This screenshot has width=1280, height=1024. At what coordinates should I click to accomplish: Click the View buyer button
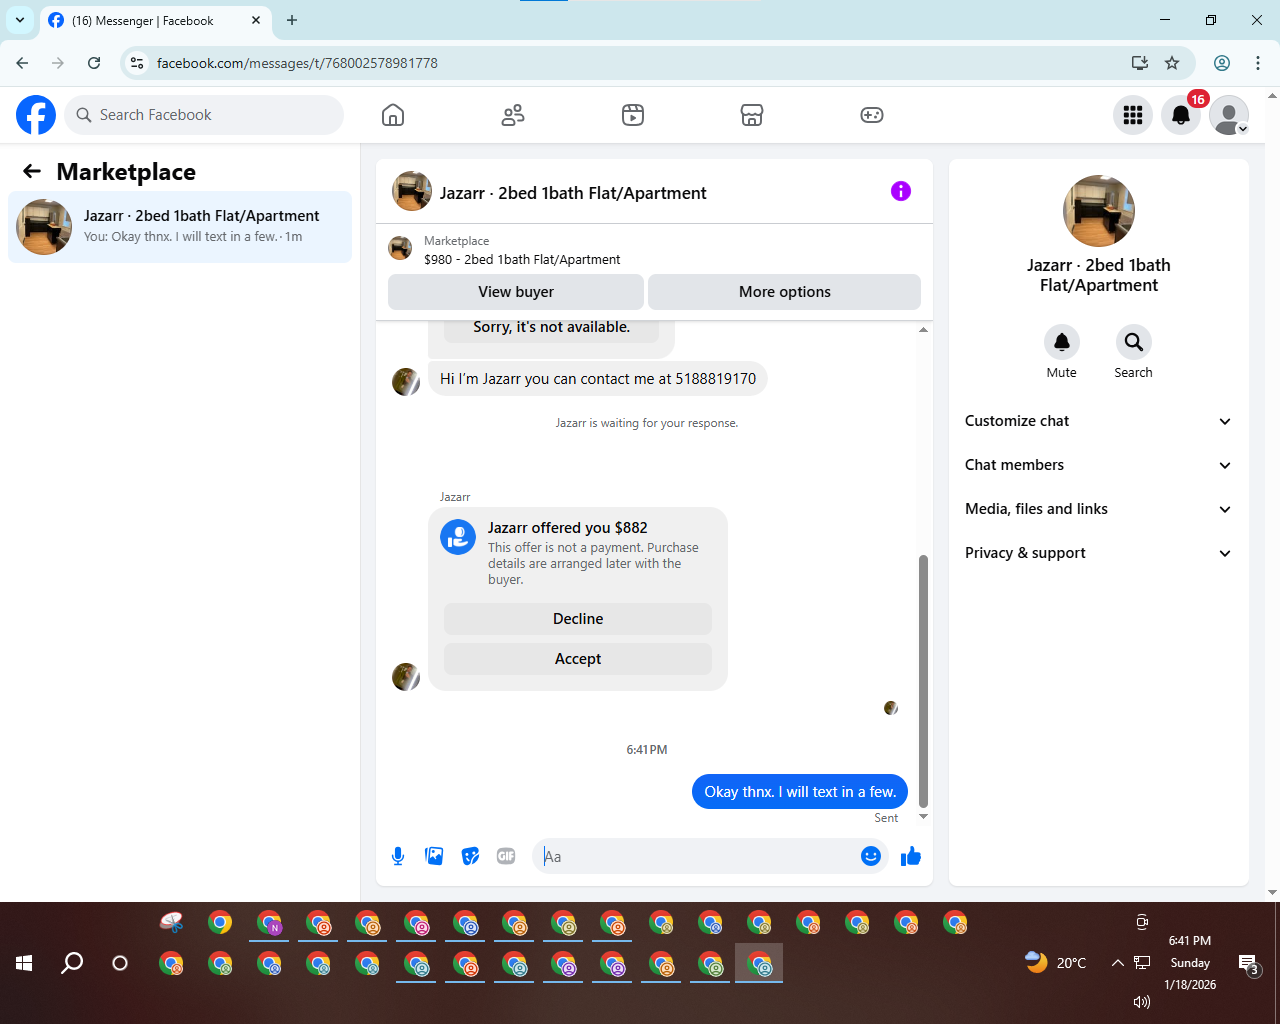[516, 292]
